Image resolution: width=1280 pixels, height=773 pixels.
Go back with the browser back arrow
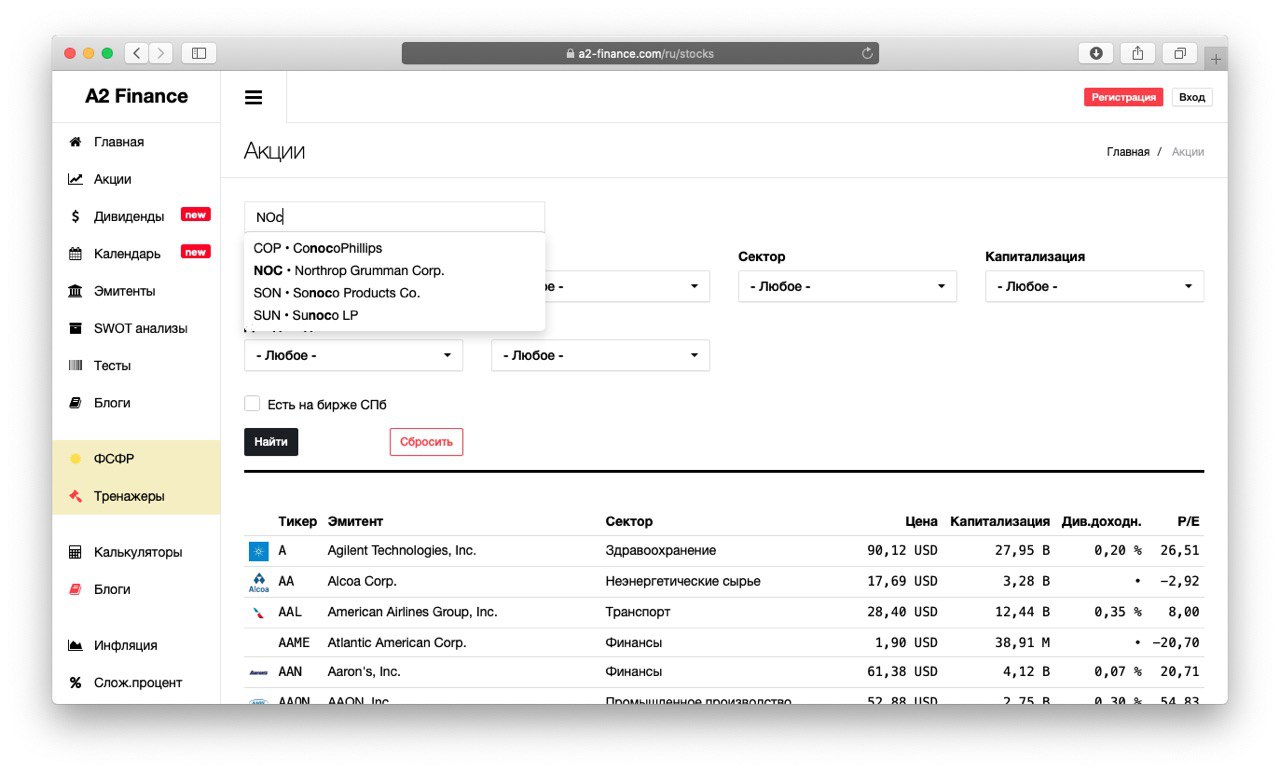pos(136,53)
